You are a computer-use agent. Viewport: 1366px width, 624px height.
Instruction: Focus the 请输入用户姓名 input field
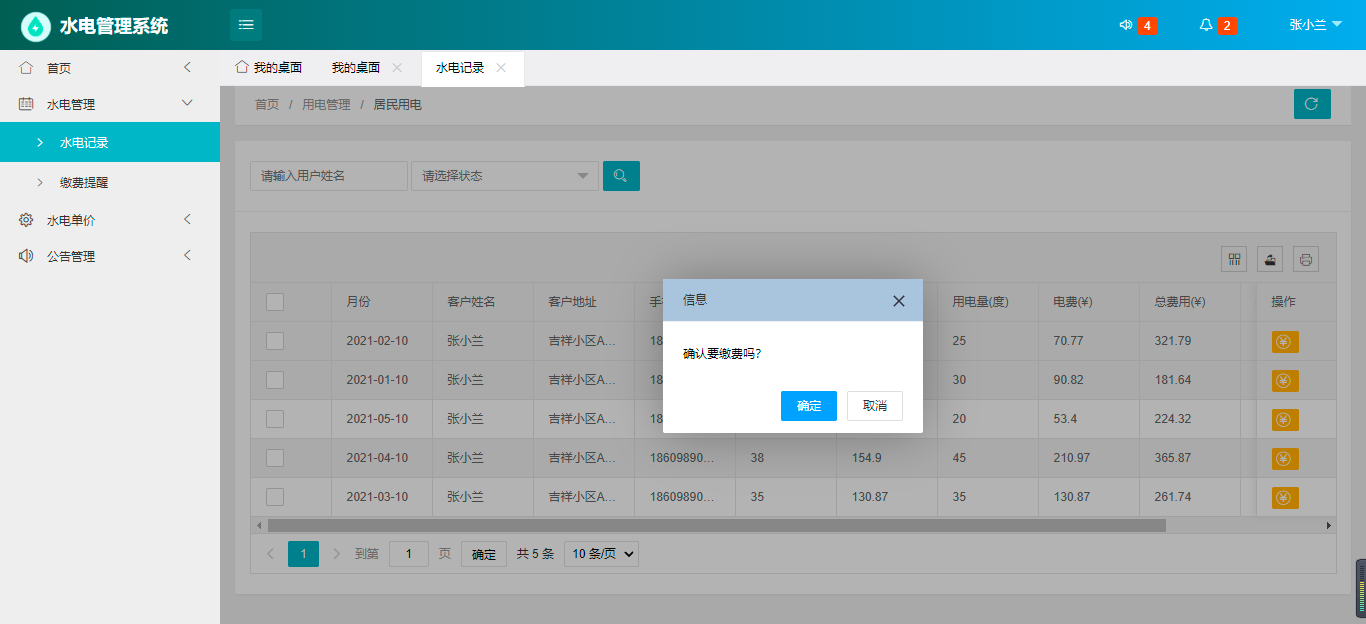tap(329, 176)
